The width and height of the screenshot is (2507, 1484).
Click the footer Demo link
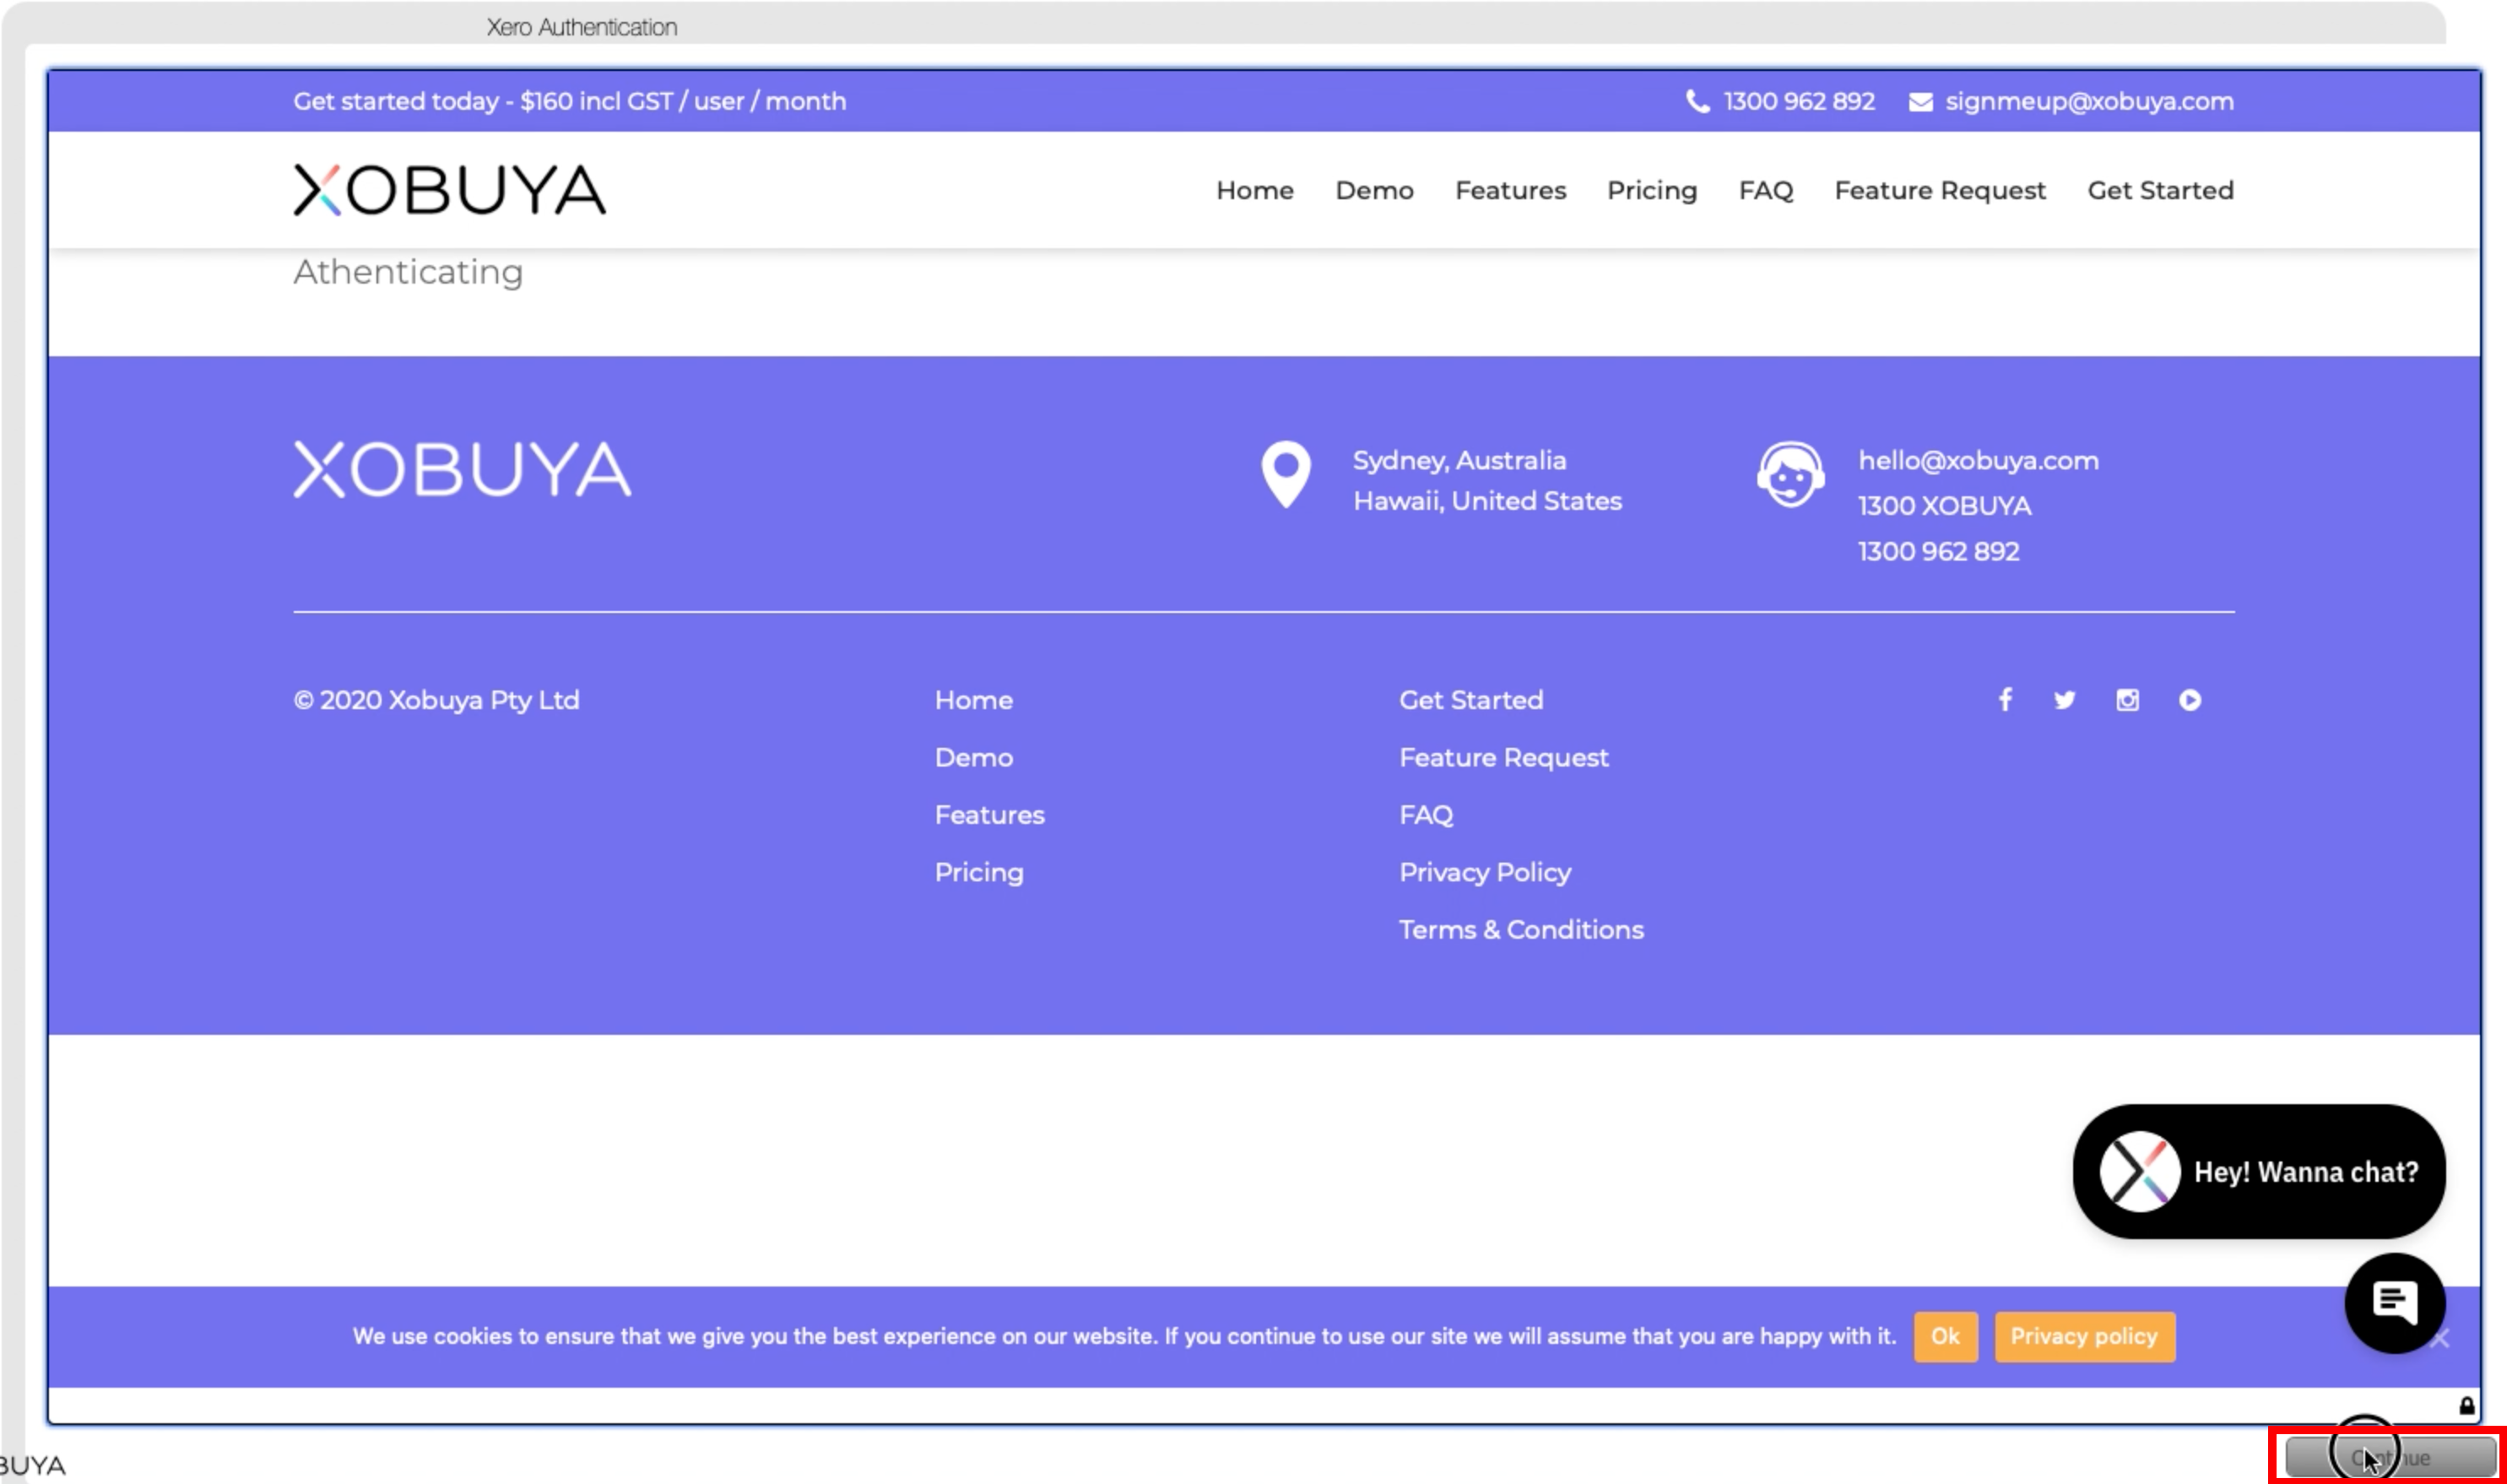(x=973, y=757)
